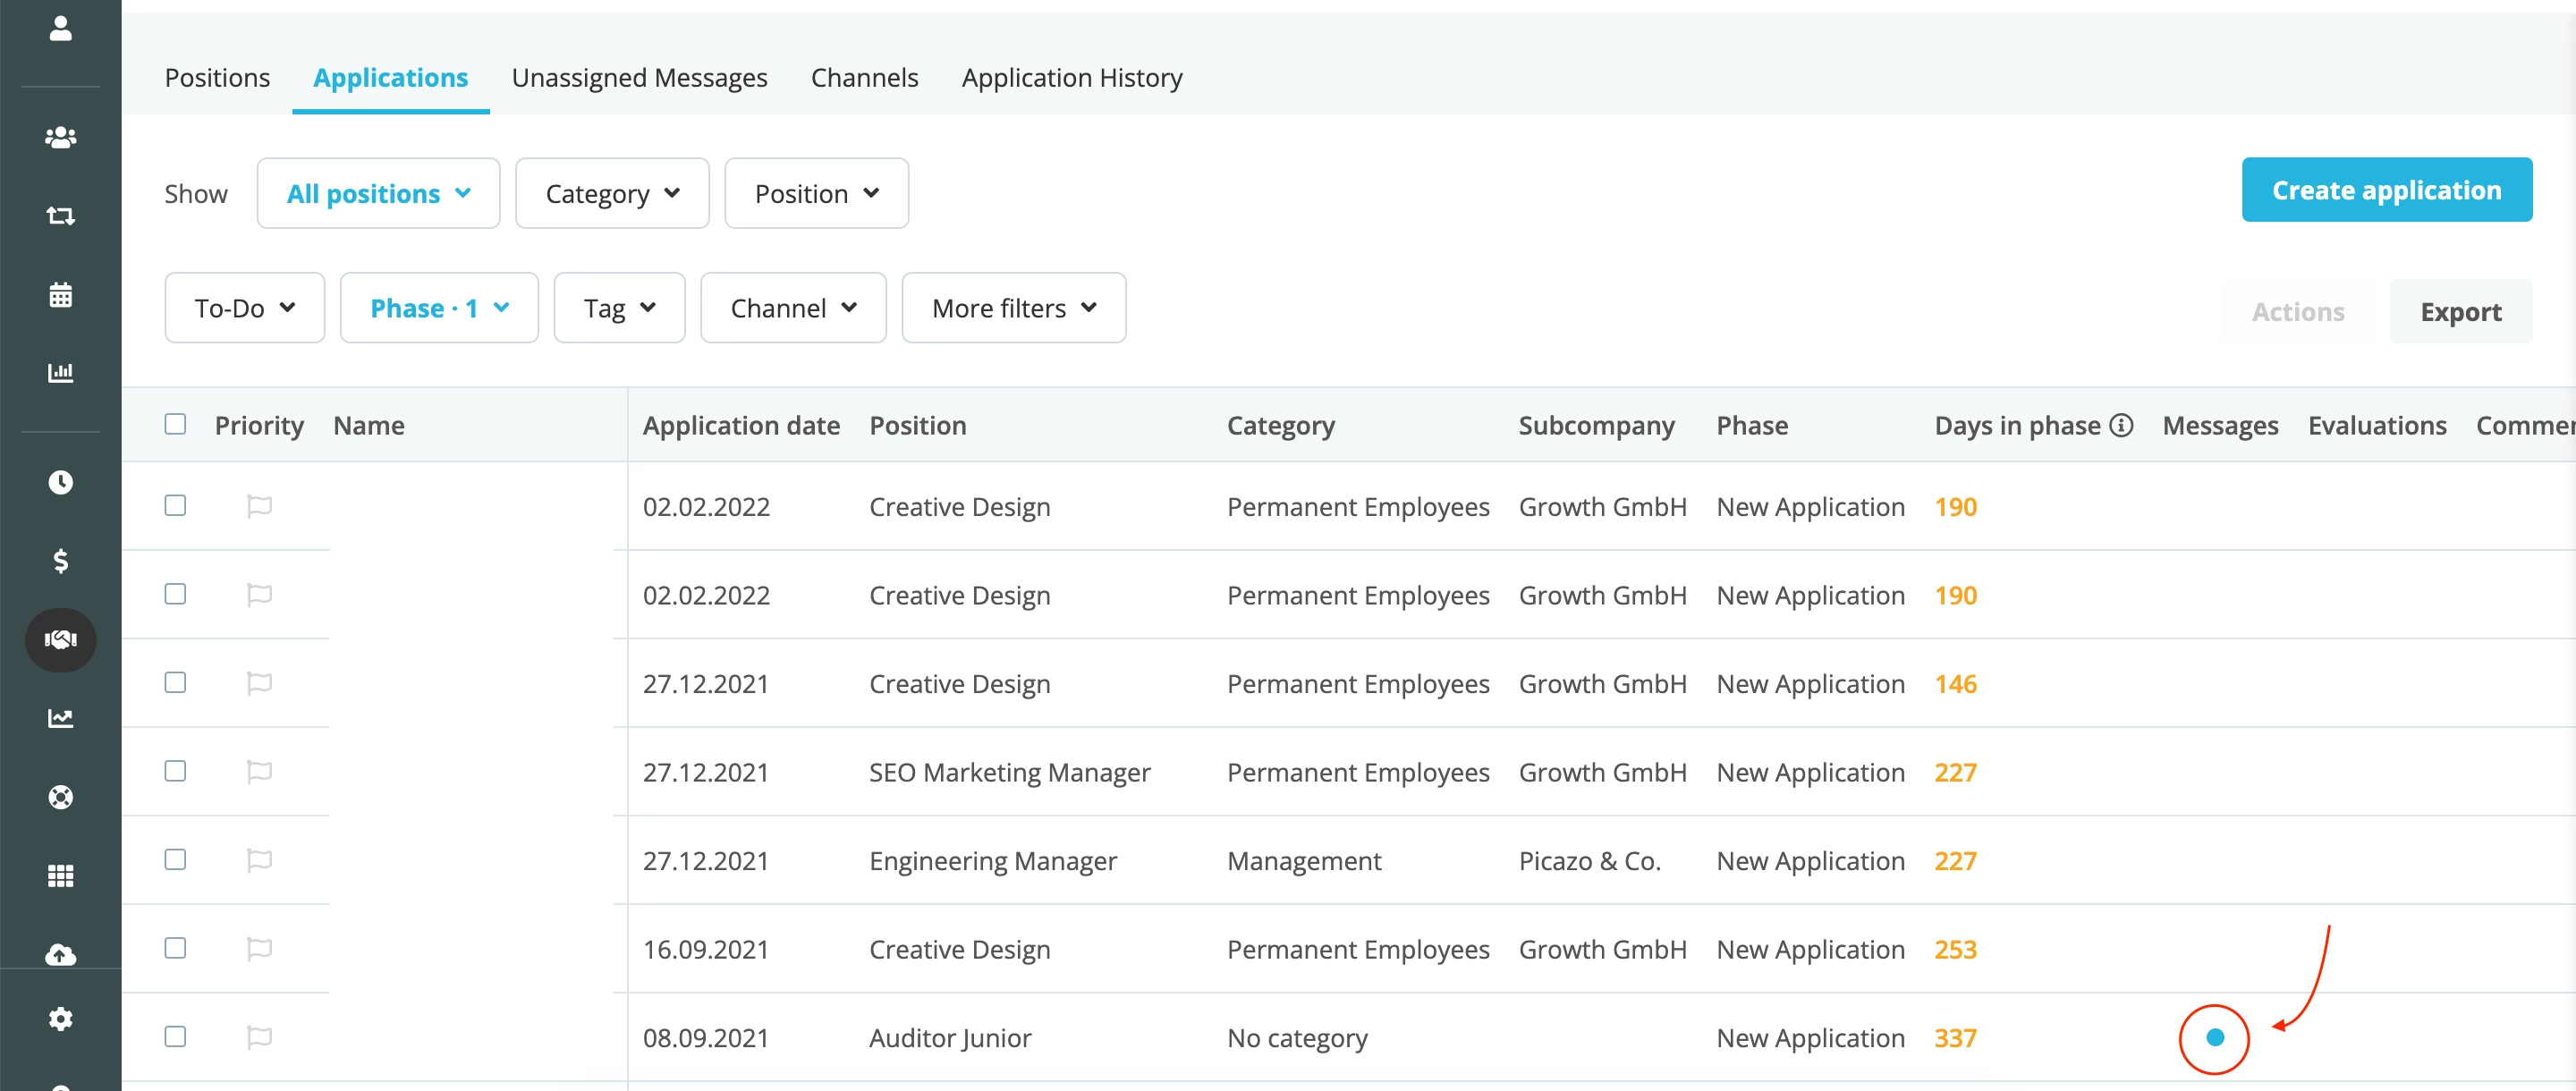
Task: Click the Messages column header
Action: [x=2220, y=425]
